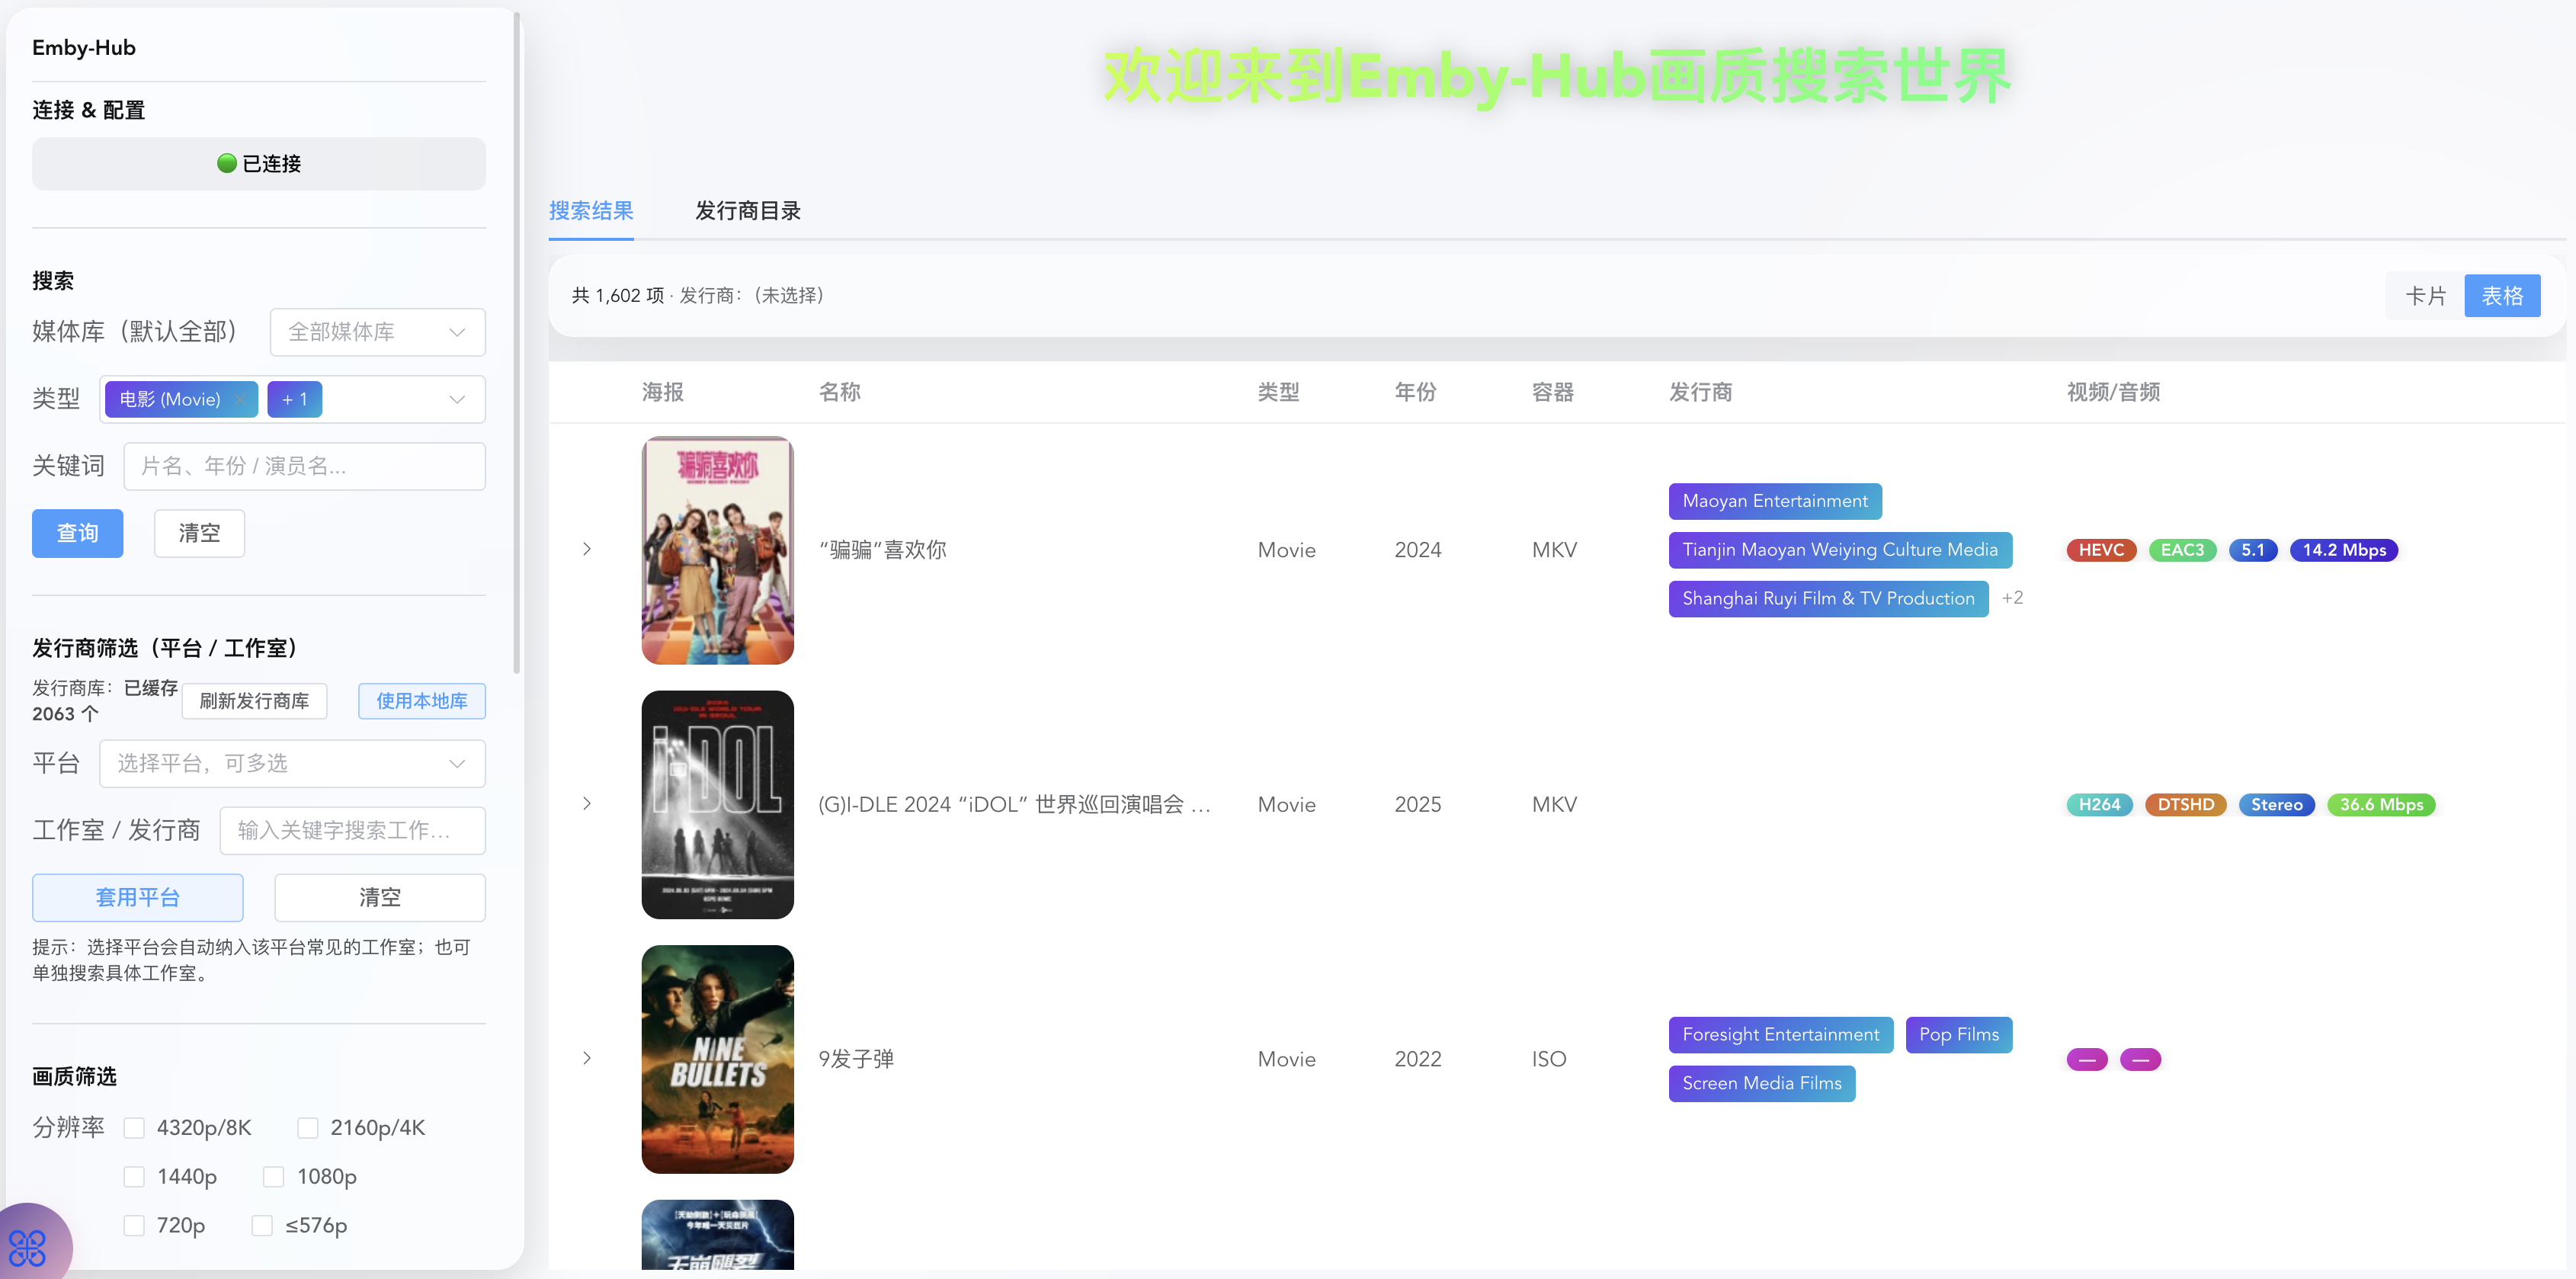
Task: Switch to 卡片 card view
Action: click(2424, 296)
